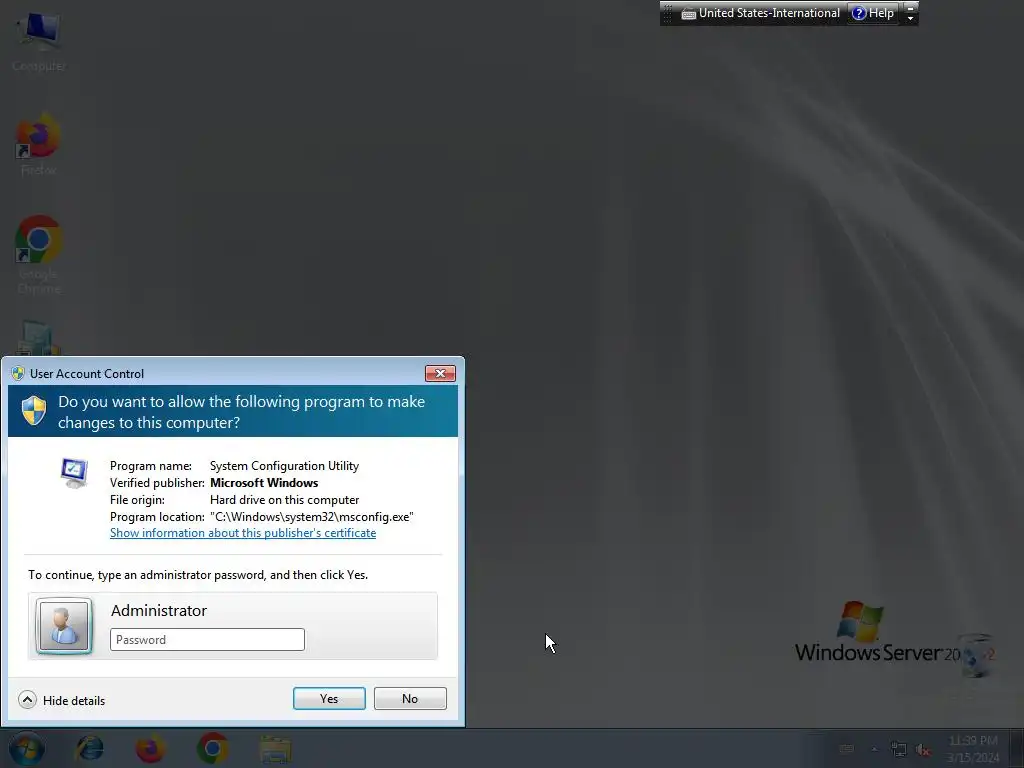This screenshot has height=768, width=1024.
Task: Open the Computer desktop icon
Action: [x=39, y=42]
